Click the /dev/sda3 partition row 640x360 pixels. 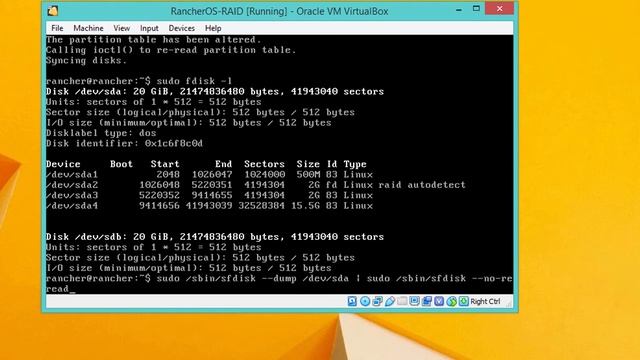tap(209, 196)
